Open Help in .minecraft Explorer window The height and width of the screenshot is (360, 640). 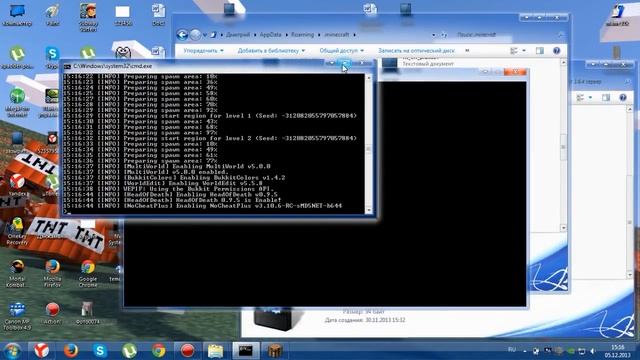(556, 51)
